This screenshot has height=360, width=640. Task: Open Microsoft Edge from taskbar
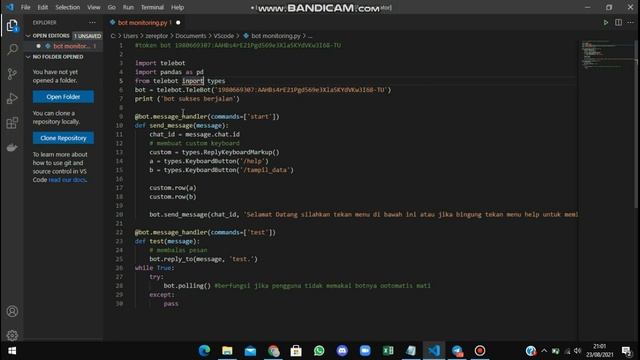[x=204, y=351]
